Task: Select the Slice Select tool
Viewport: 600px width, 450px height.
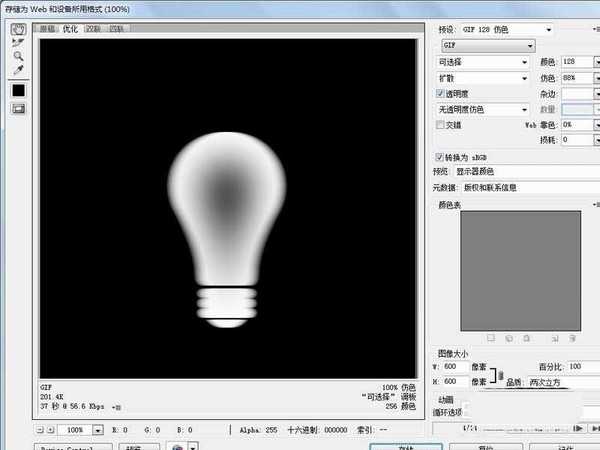Action: [x=18, y=43]
